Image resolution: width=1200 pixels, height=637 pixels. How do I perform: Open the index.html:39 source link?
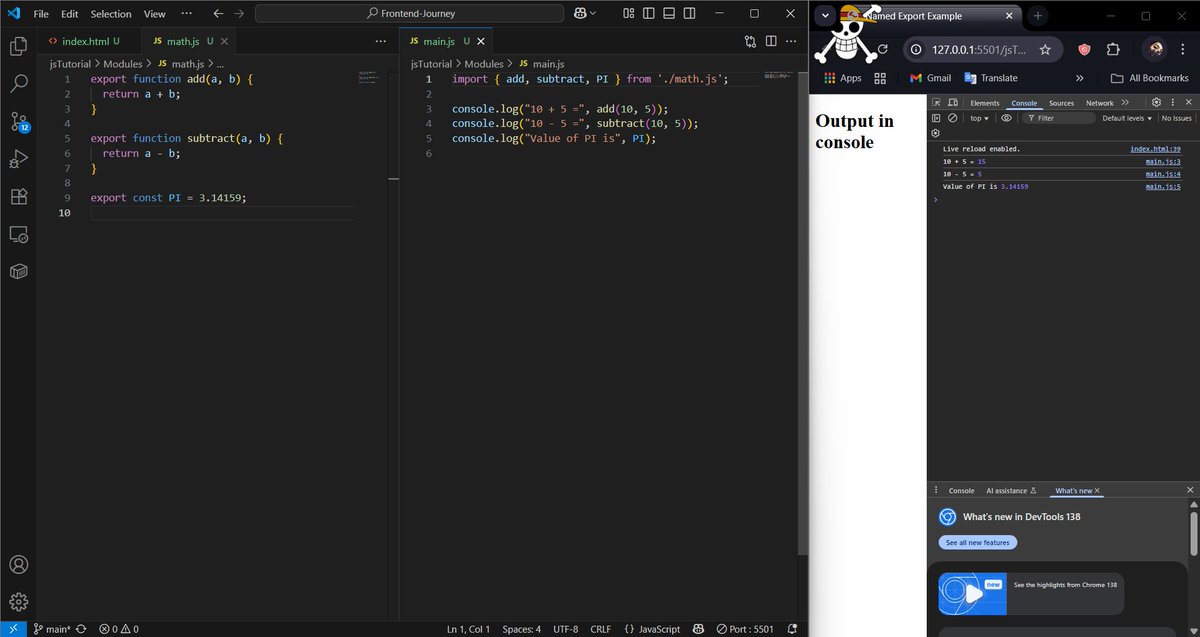click(x=1155, y=148)
